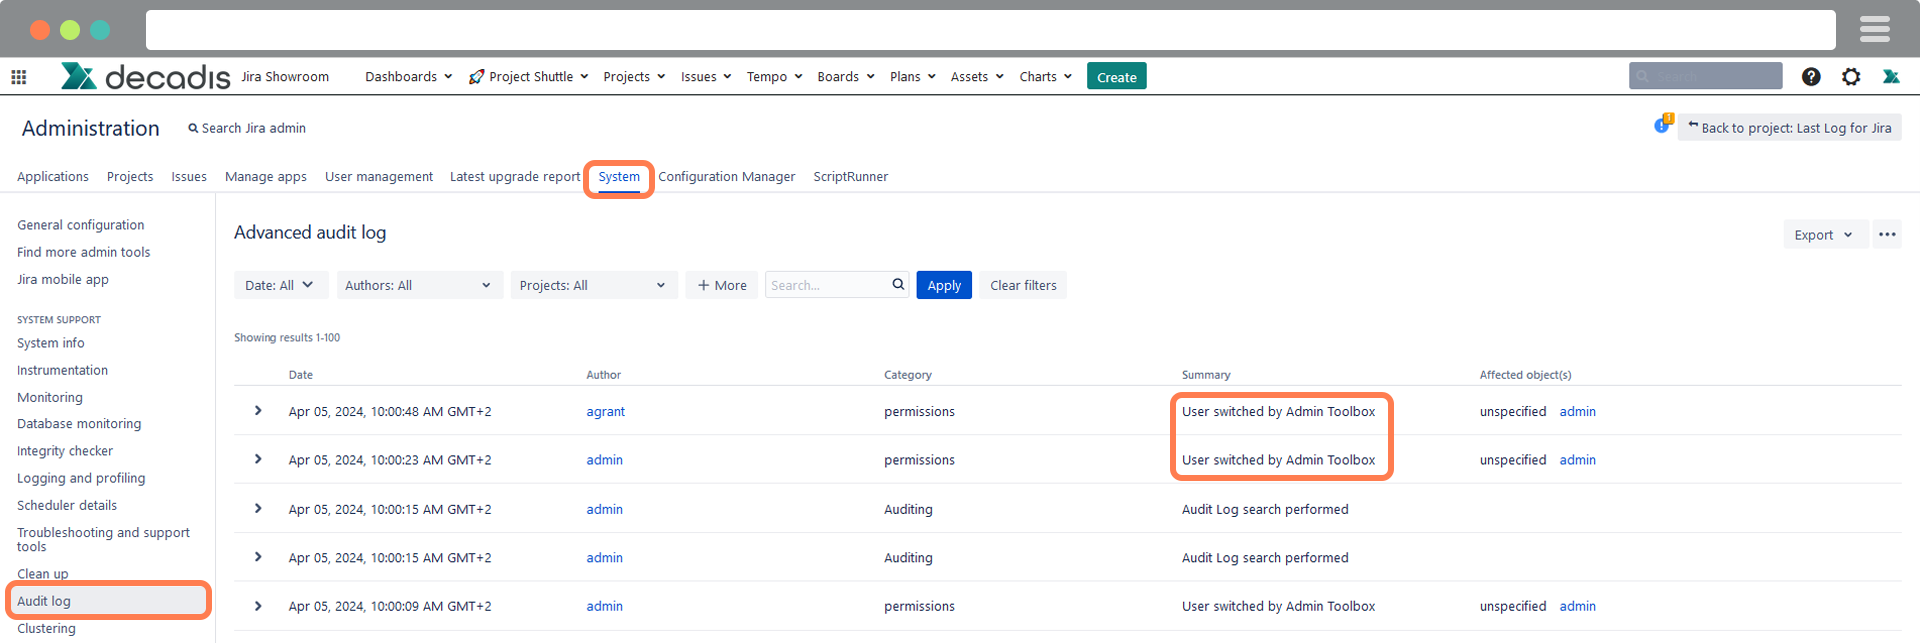Click the search magnifier in audit log filter
The width and height of the screenshot is (1920, 643).
(x=898, y=285)
